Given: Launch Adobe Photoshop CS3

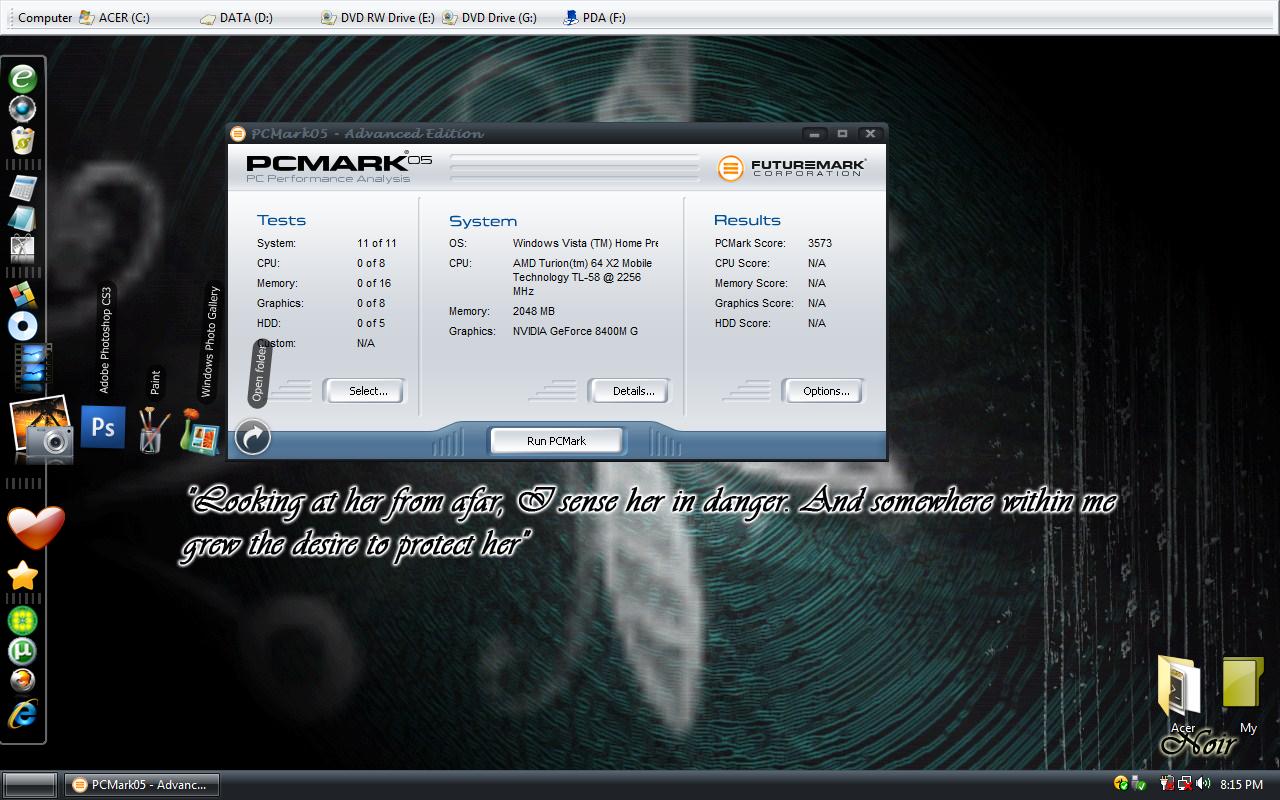Looking at the screenshot, I should (x=103, y=428).
